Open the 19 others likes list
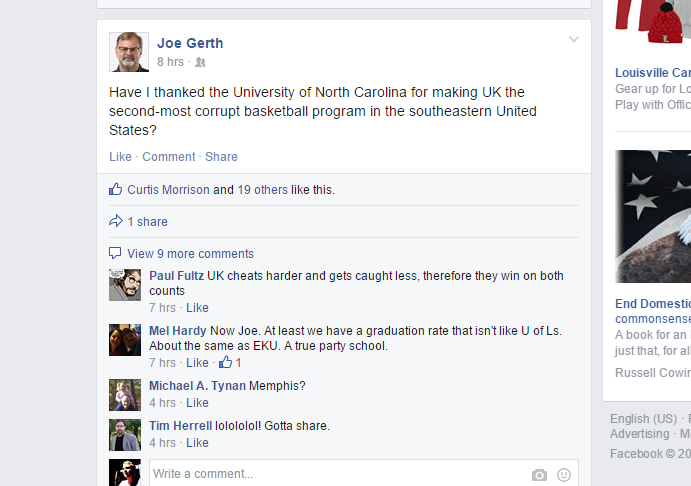691x486 pixels. click(x=263, y=190)
